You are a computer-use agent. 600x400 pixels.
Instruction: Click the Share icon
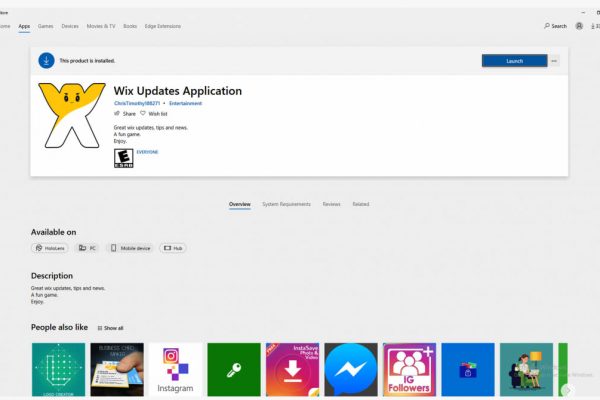pyautogui.click(x=117, y=113)
